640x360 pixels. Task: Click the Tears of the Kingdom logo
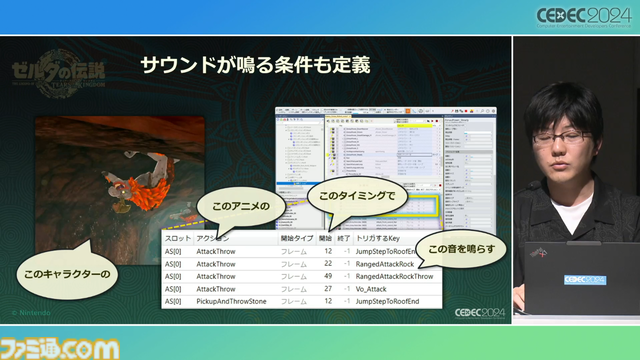tap(58, 73)
